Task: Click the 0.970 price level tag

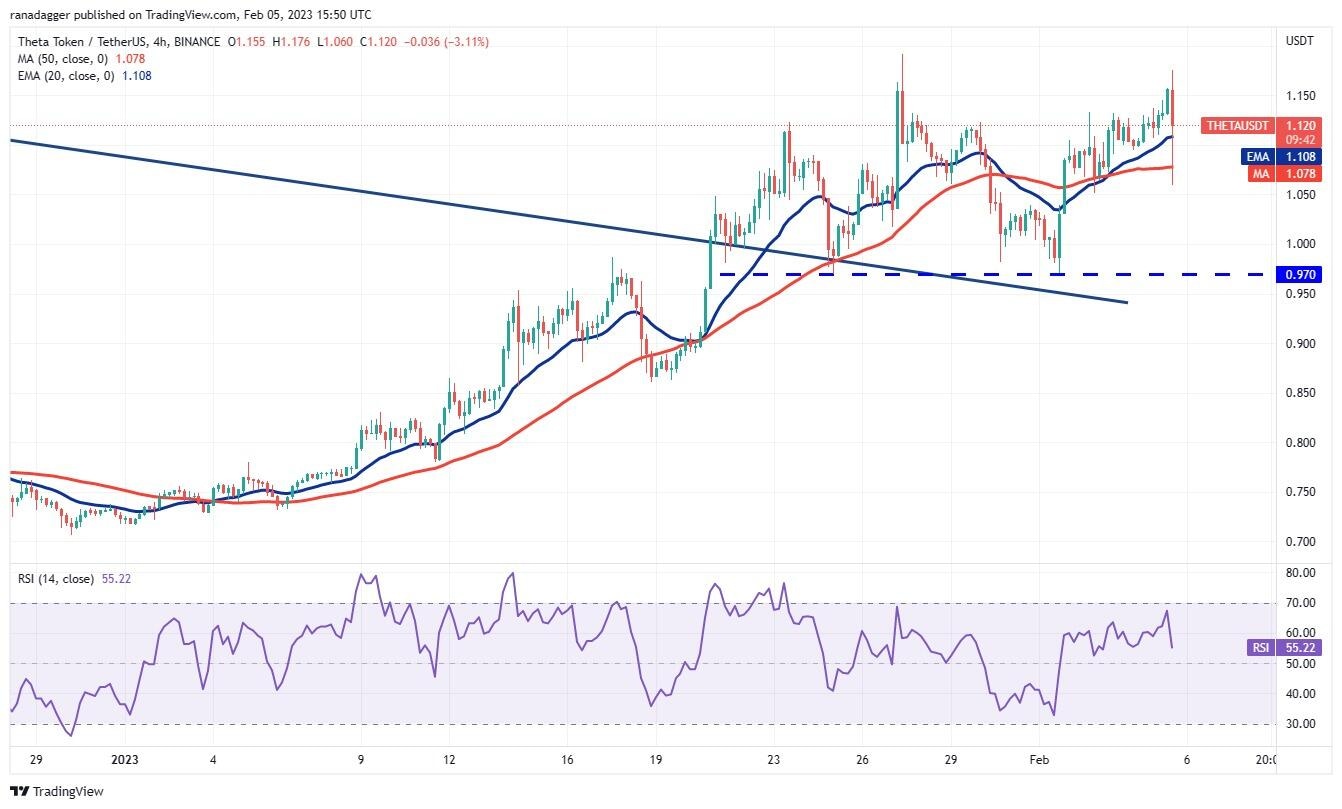Action: coord(1300,274)
